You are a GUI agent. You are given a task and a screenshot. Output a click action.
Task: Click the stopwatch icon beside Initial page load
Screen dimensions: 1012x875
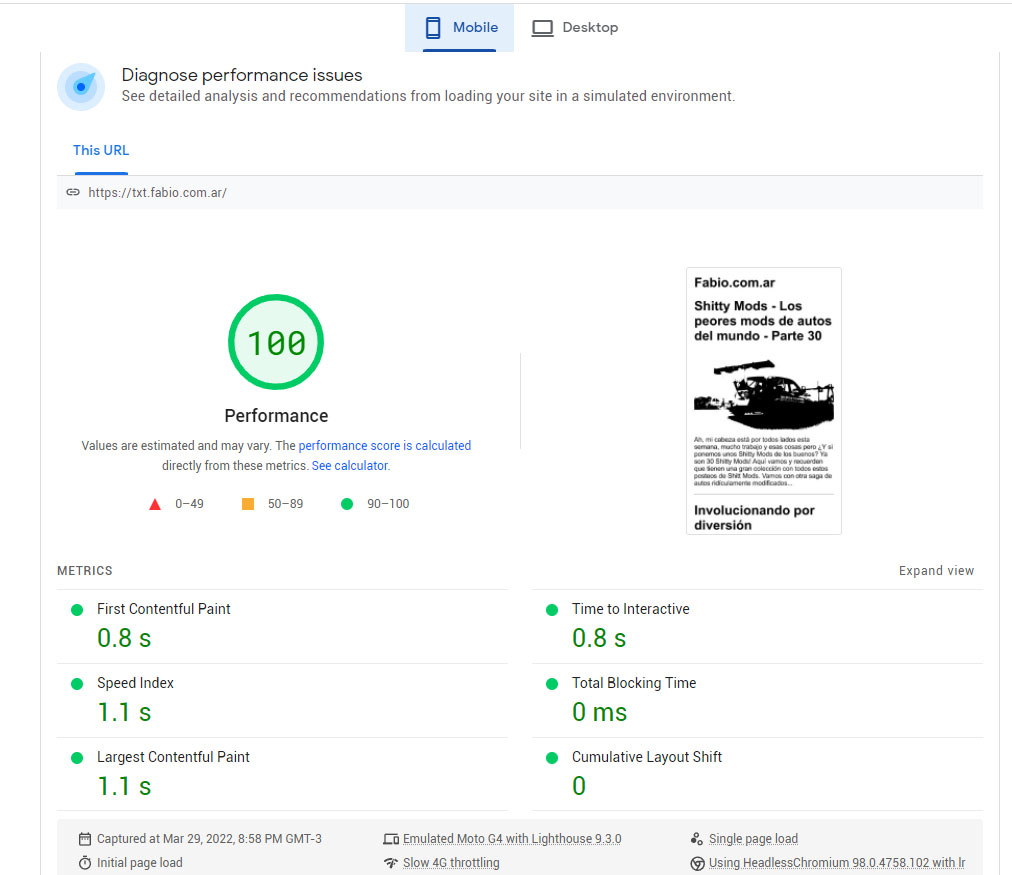(85, 863)
